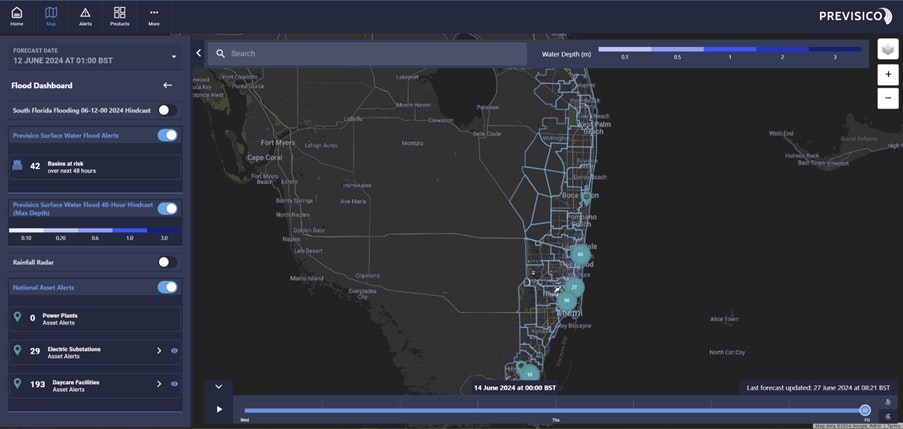
Task: Expand the Forecast Date dropdown
Action: (174, 56)
